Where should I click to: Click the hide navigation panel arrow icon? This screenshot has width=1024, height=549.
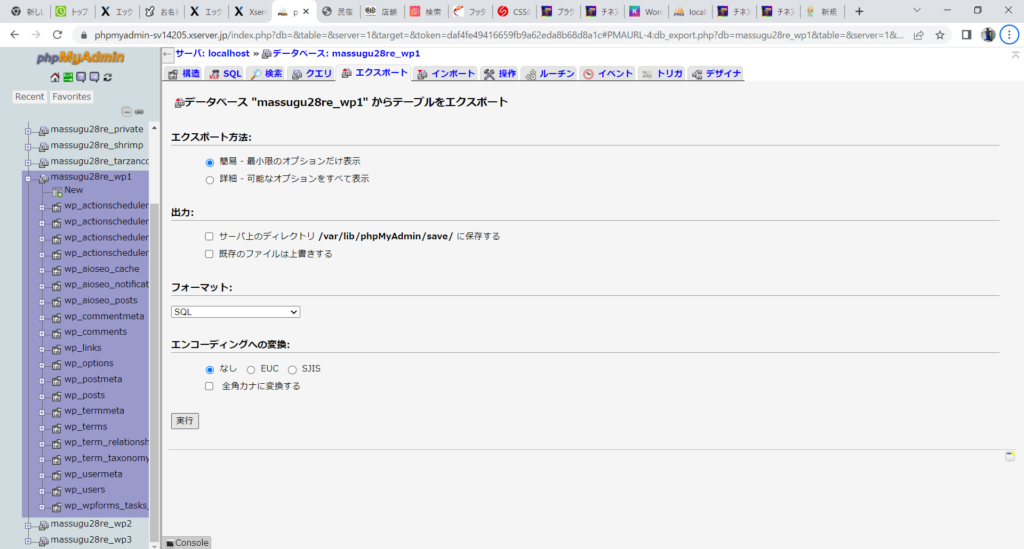coord(167,54)
